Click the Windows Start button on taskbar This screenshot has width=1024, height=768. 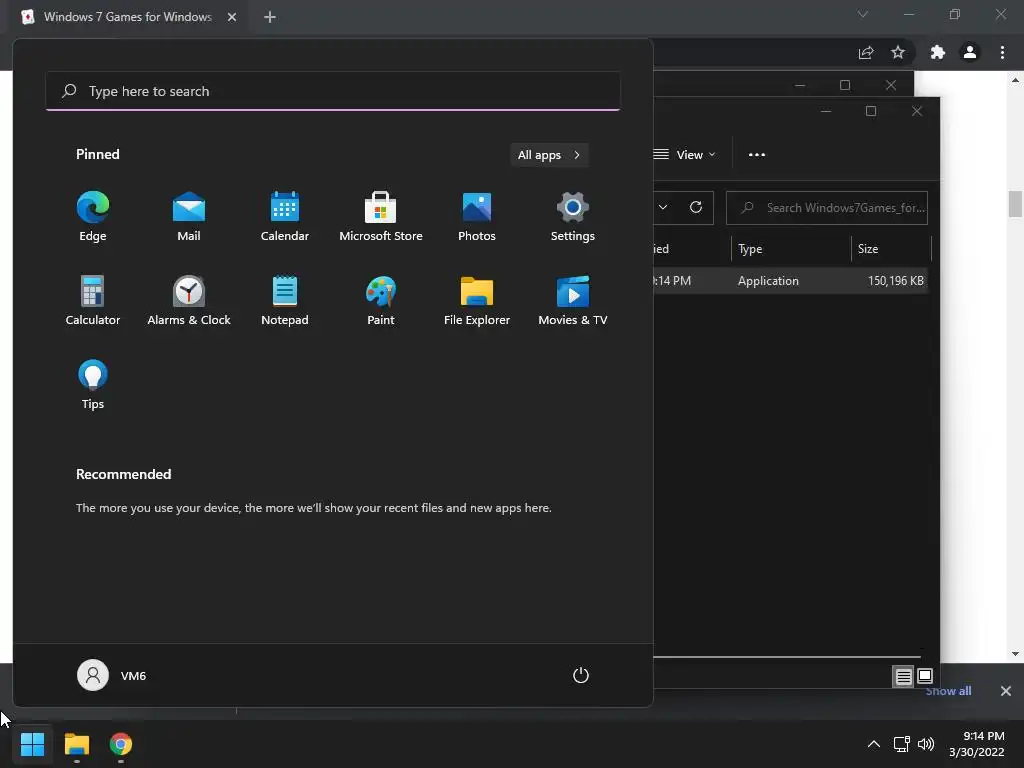click(x=32, y=744)
